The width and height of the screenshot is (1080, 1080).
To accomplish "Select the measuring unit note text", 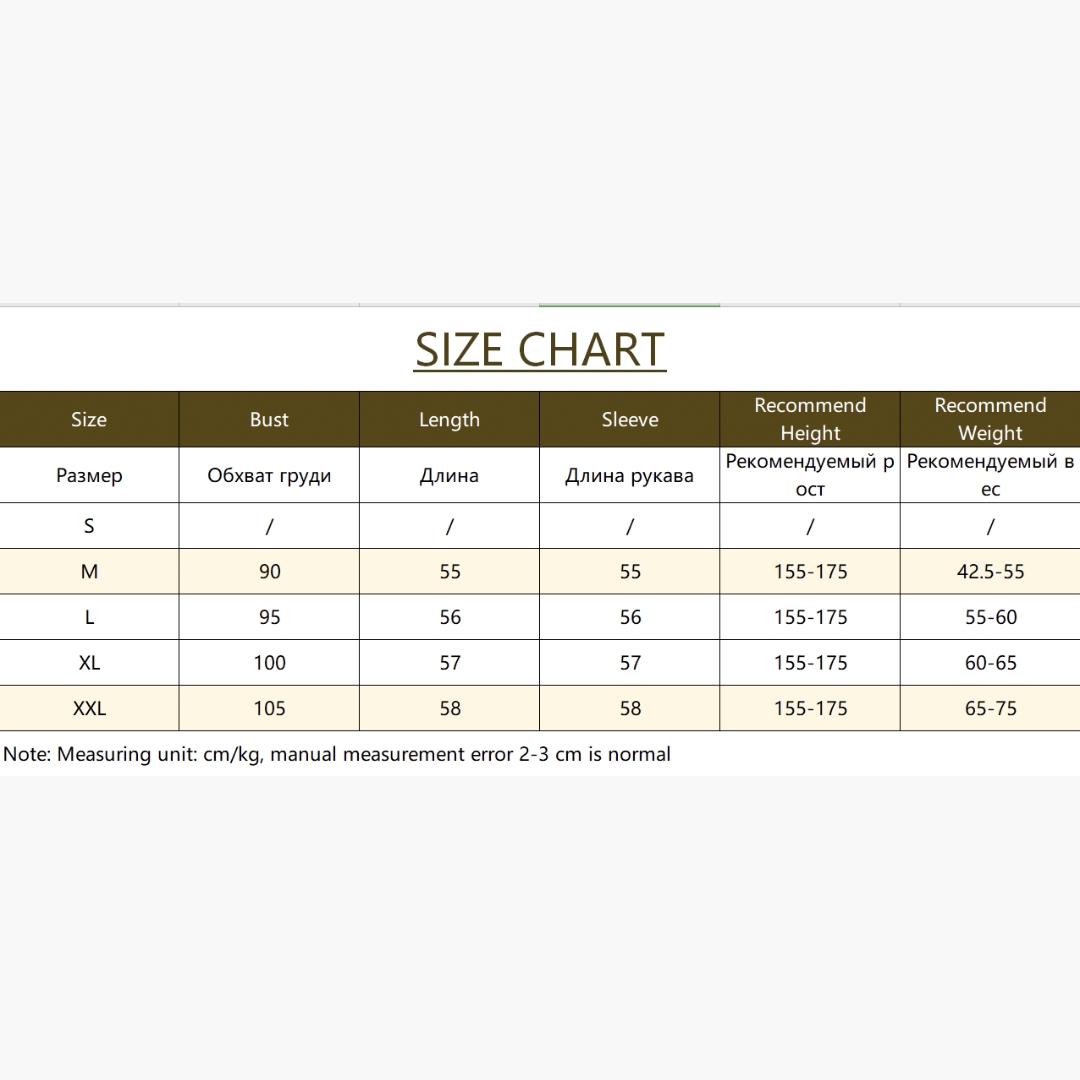I will tap(337, 754).
